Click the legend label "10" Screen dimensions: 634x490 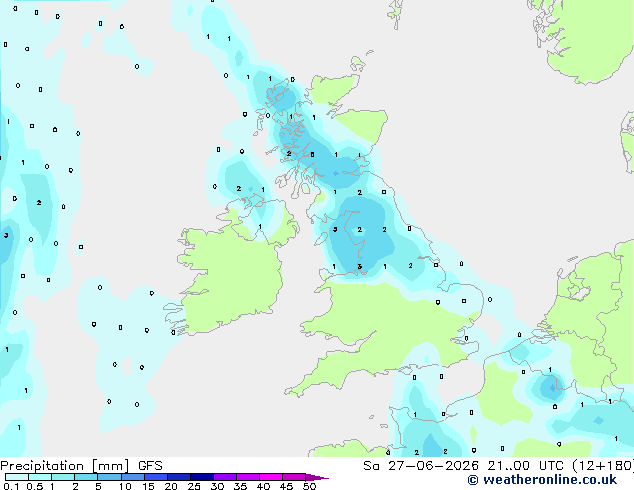click(x=125, y=486)
